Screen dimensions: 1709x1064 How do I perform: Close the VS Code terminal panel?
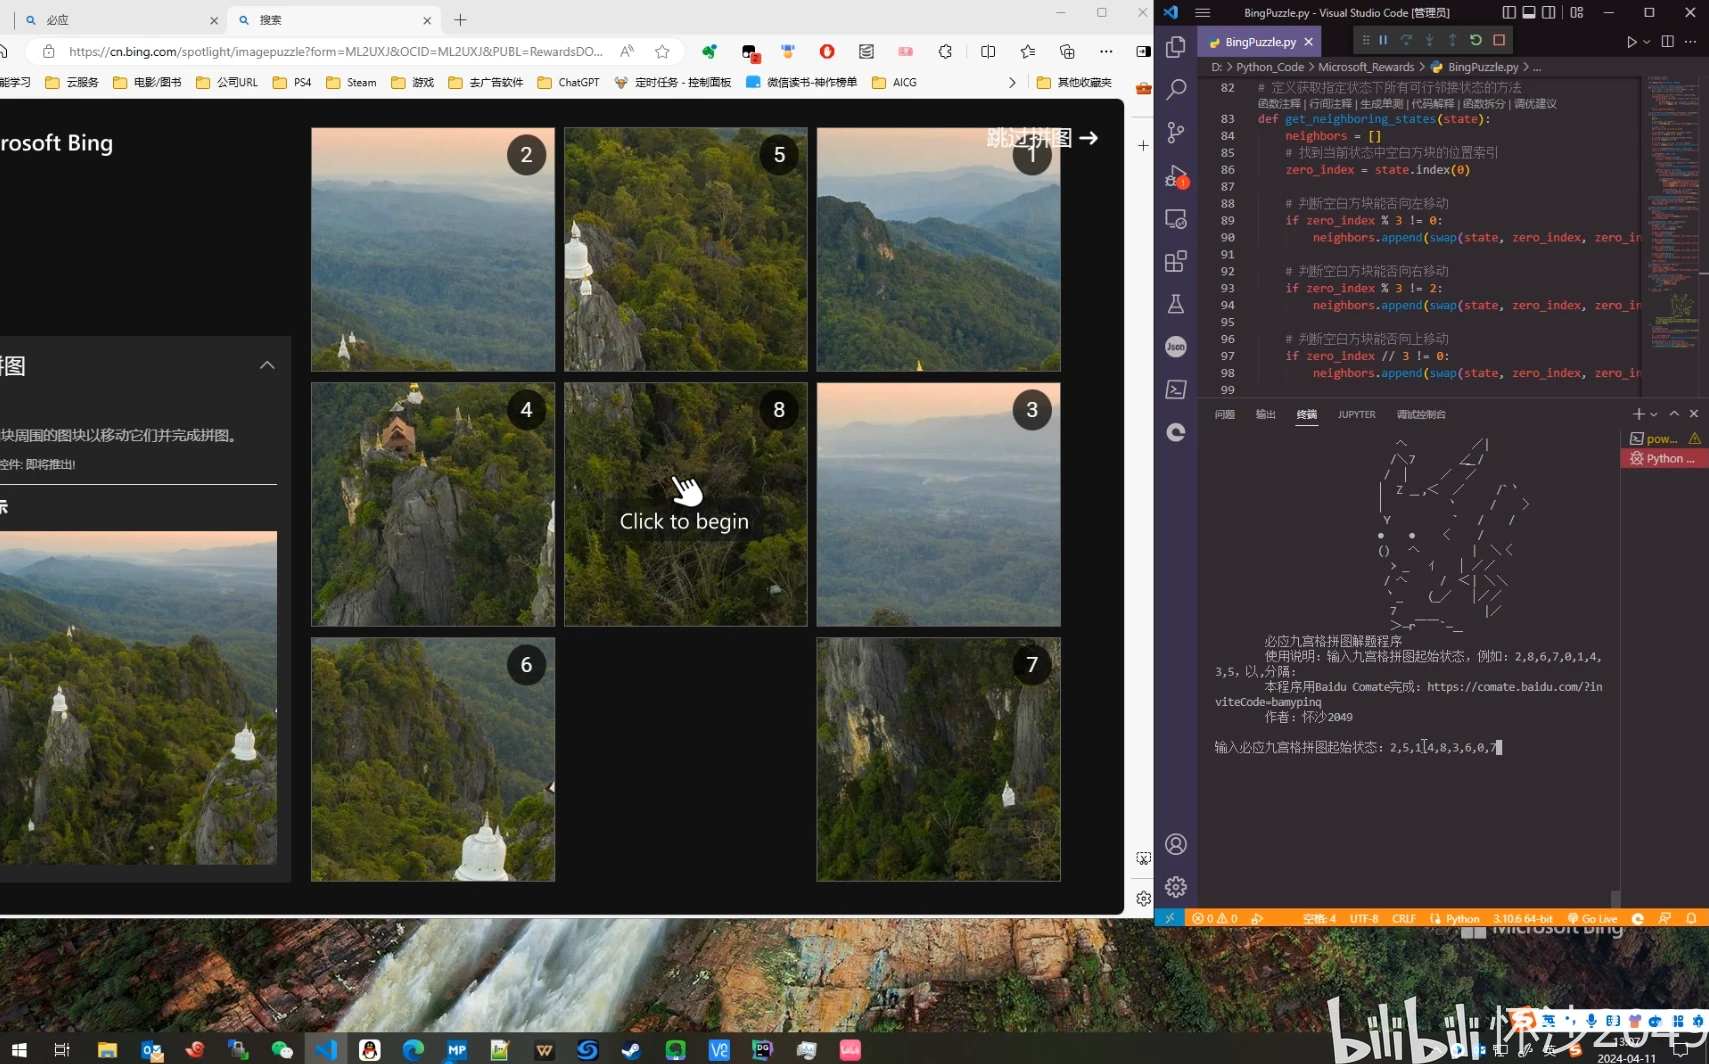pos(1694,414)
